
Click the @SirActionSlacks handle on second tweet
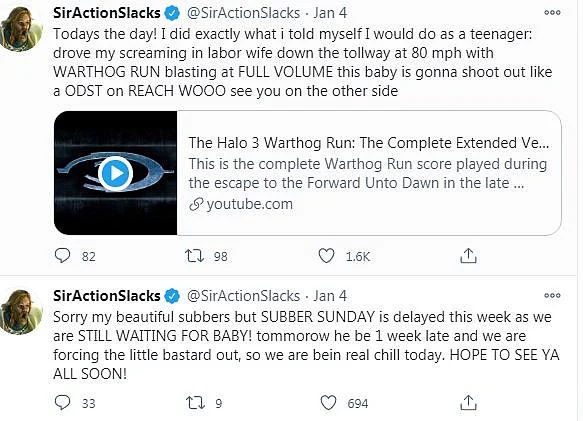tap(243, 296)
